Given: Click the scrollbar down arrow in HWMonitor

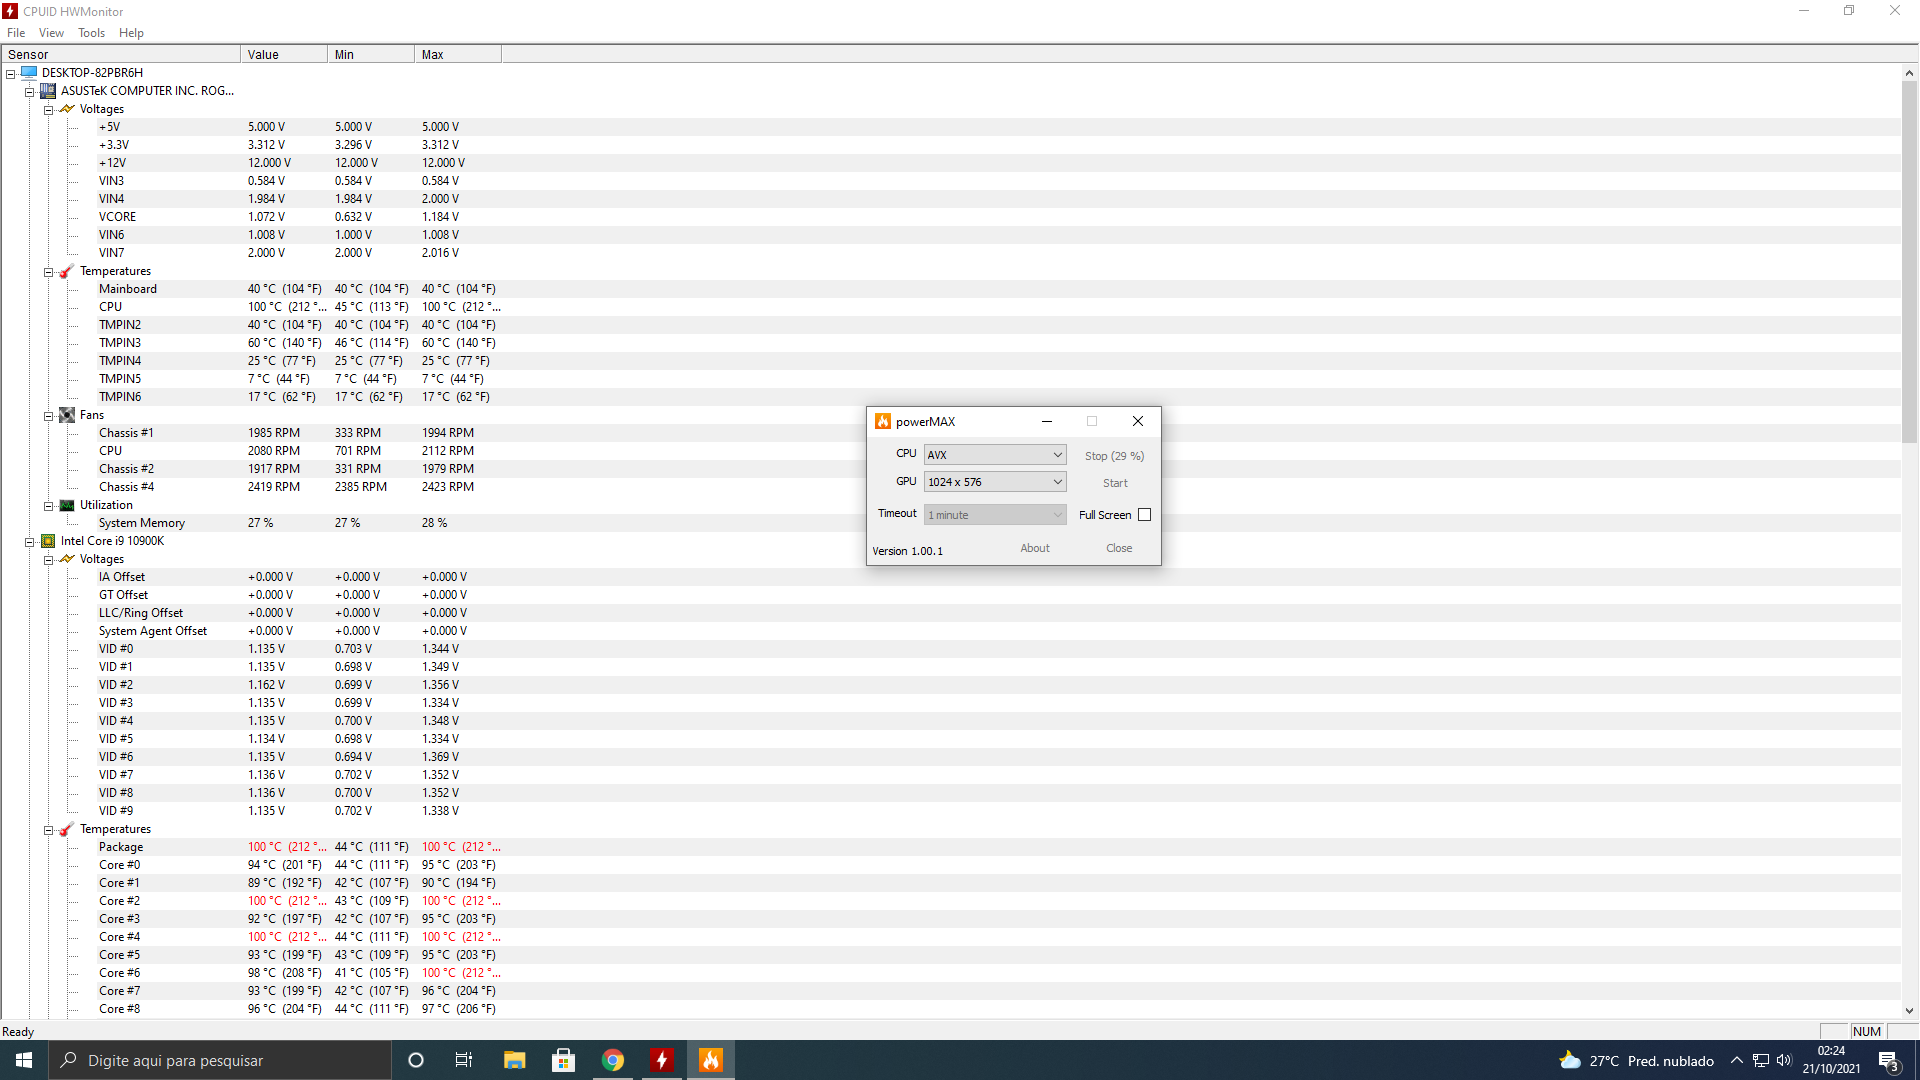Looking at the screenshot, I should [1909, 1010].
